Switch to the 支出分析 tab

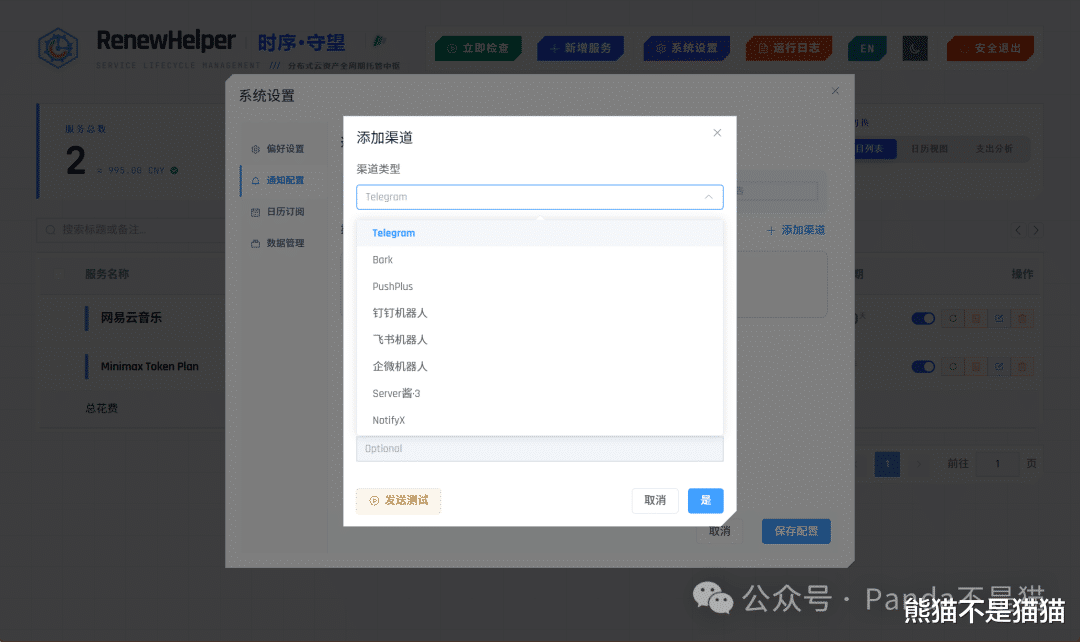tap(994, 149)
